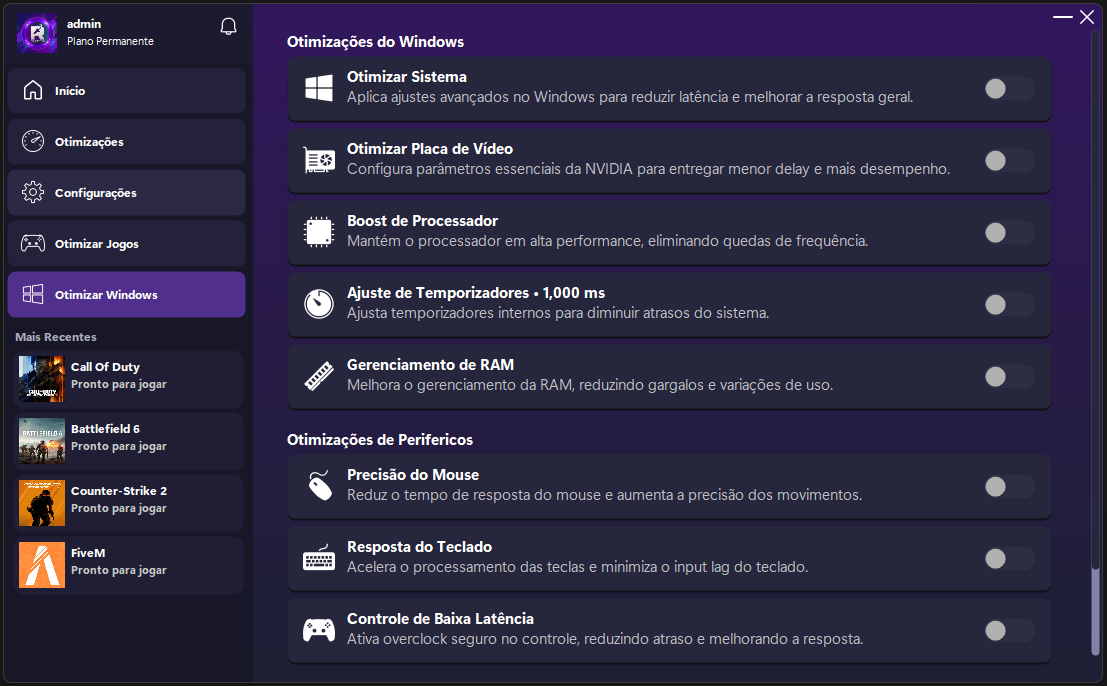Click the RAM stick icon for Gerenciamento de RAM

click(x=318, y=377)
